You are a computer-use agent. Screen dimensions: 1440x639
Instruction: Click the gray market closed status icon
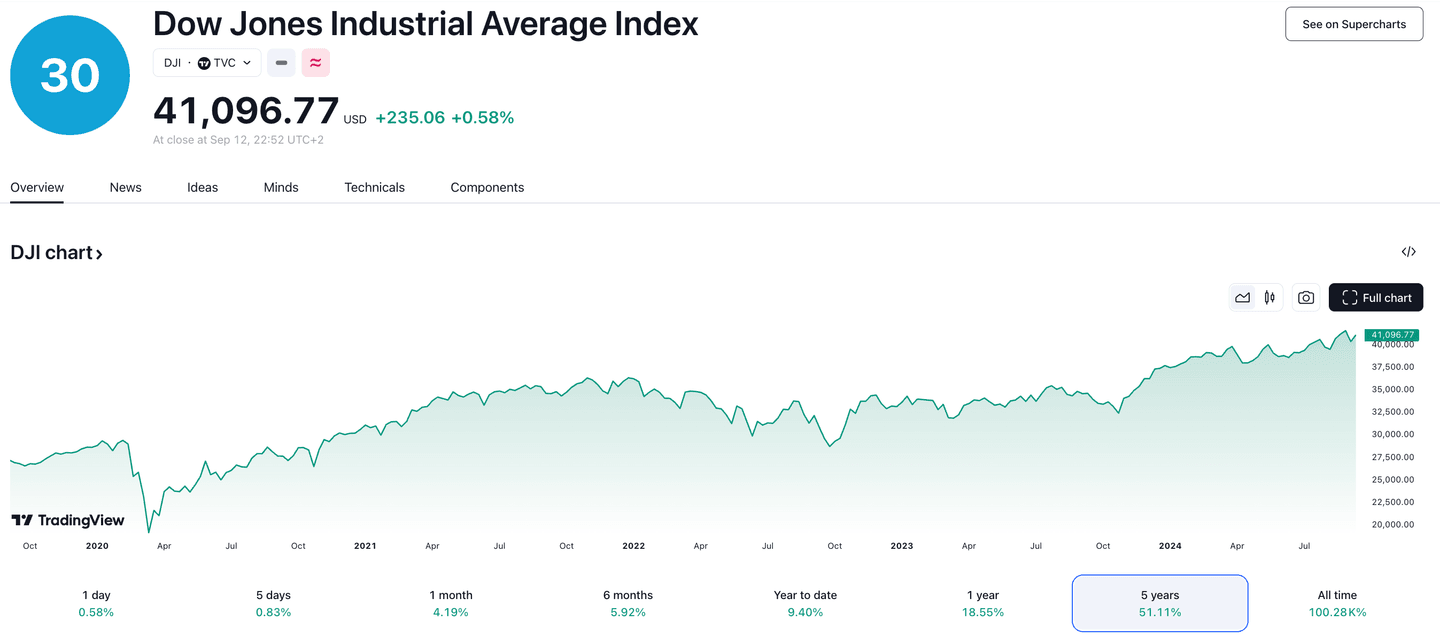coord(281,62)
